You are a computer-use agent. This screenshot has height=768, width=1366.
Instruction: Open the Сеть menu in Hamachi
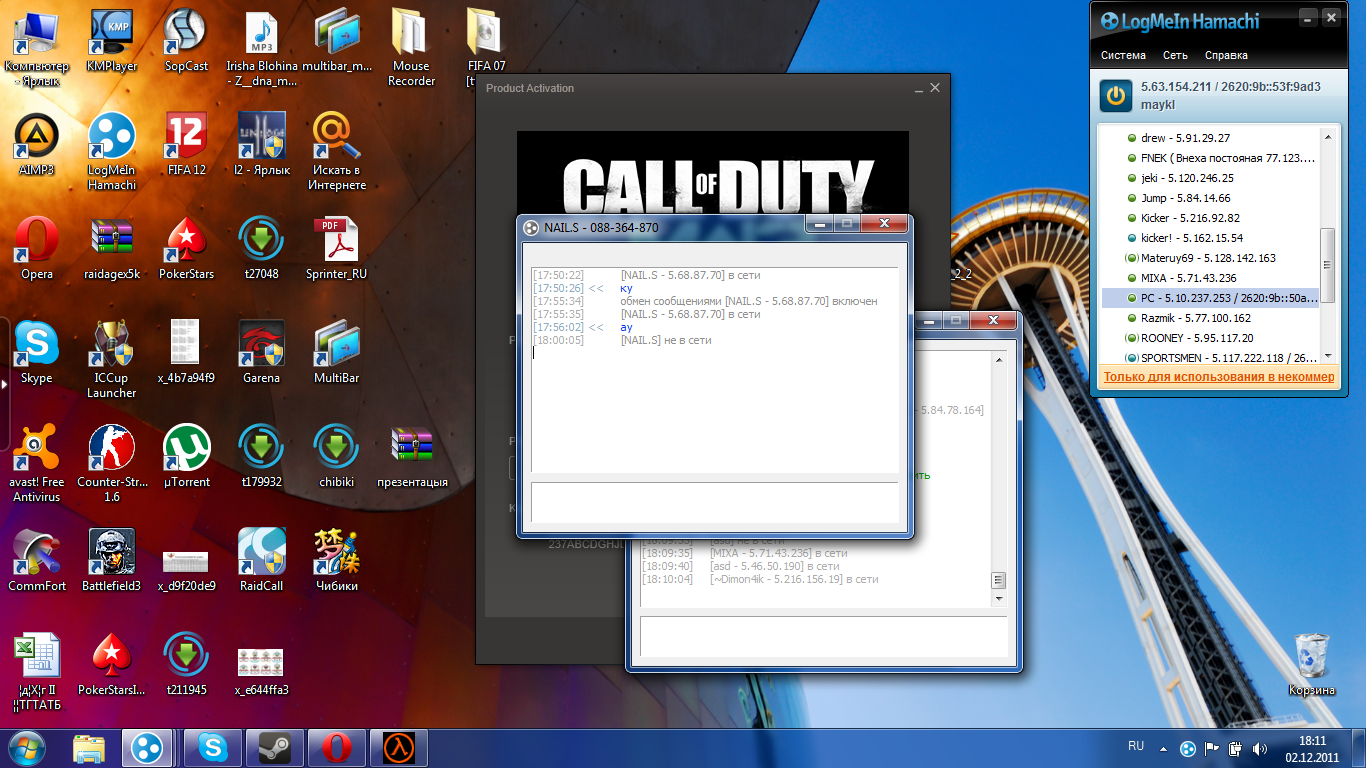(x=1175, y=55)
